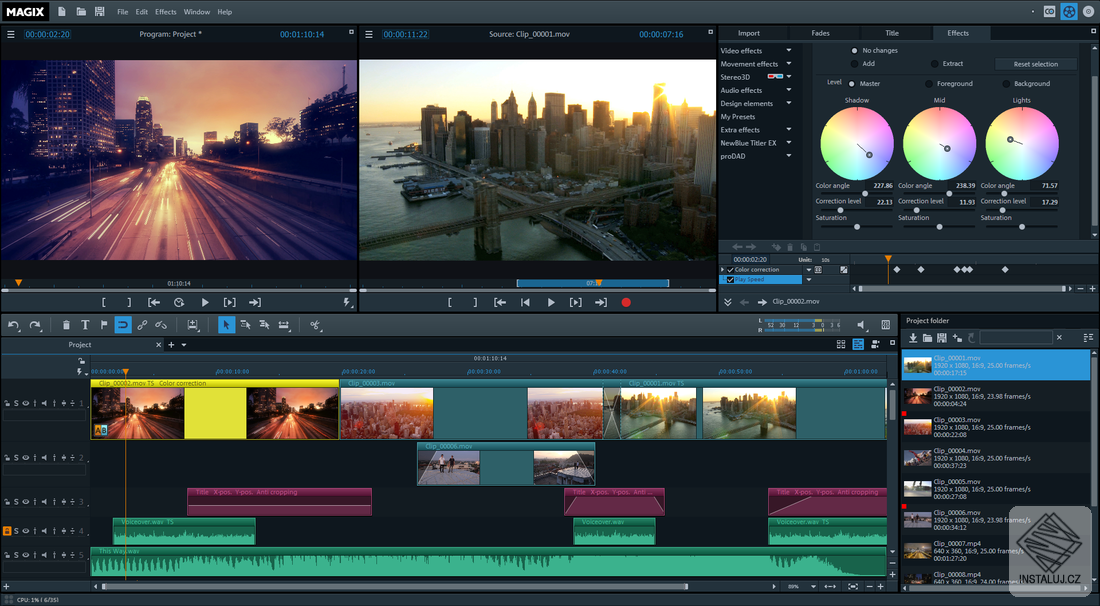Expand the NewBlue Titler EX category
The height and width of the screenshot is (606, 1100).
tap(789, 143)
